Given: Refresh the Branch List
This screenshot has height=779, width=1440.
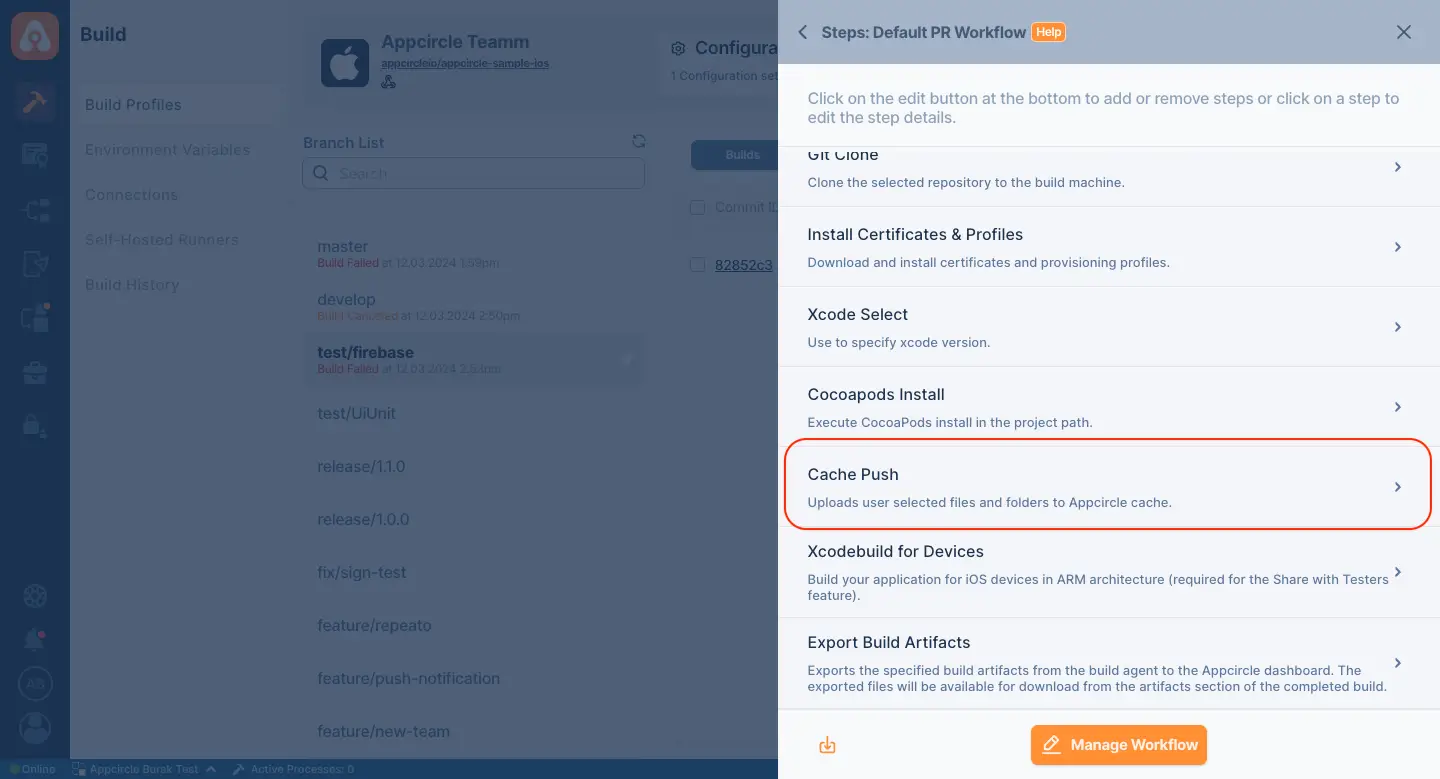Looking at the screenshot, I should click(639, 142).
